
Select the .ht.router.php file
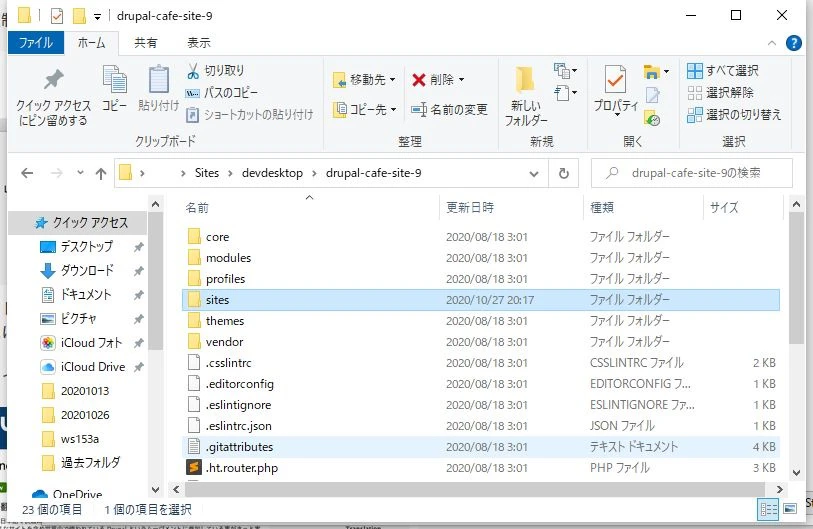tap(480, 468)
